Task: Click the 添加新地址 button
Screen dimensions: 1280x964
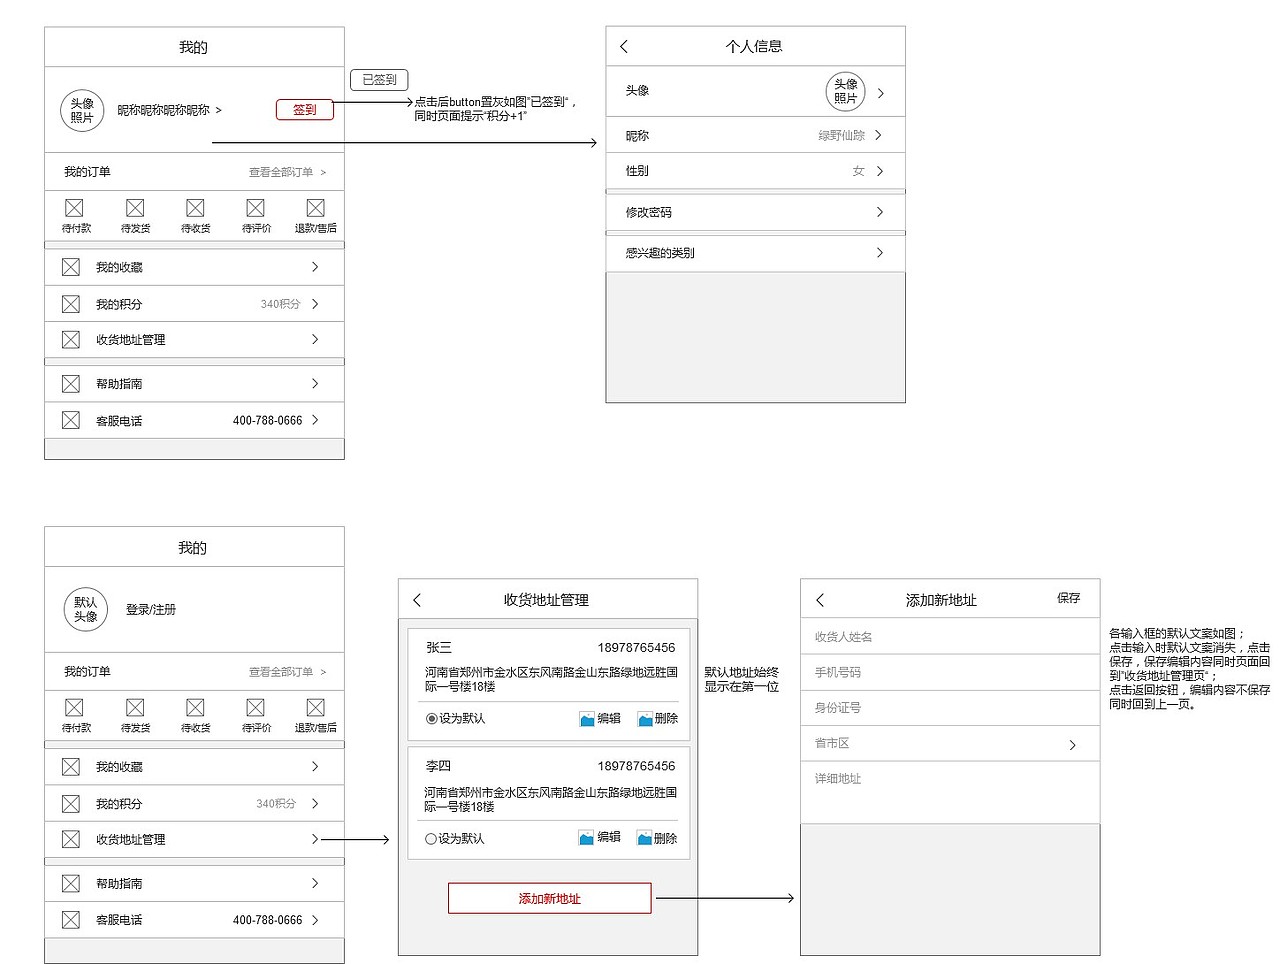Action: click(x=548, y=898)
